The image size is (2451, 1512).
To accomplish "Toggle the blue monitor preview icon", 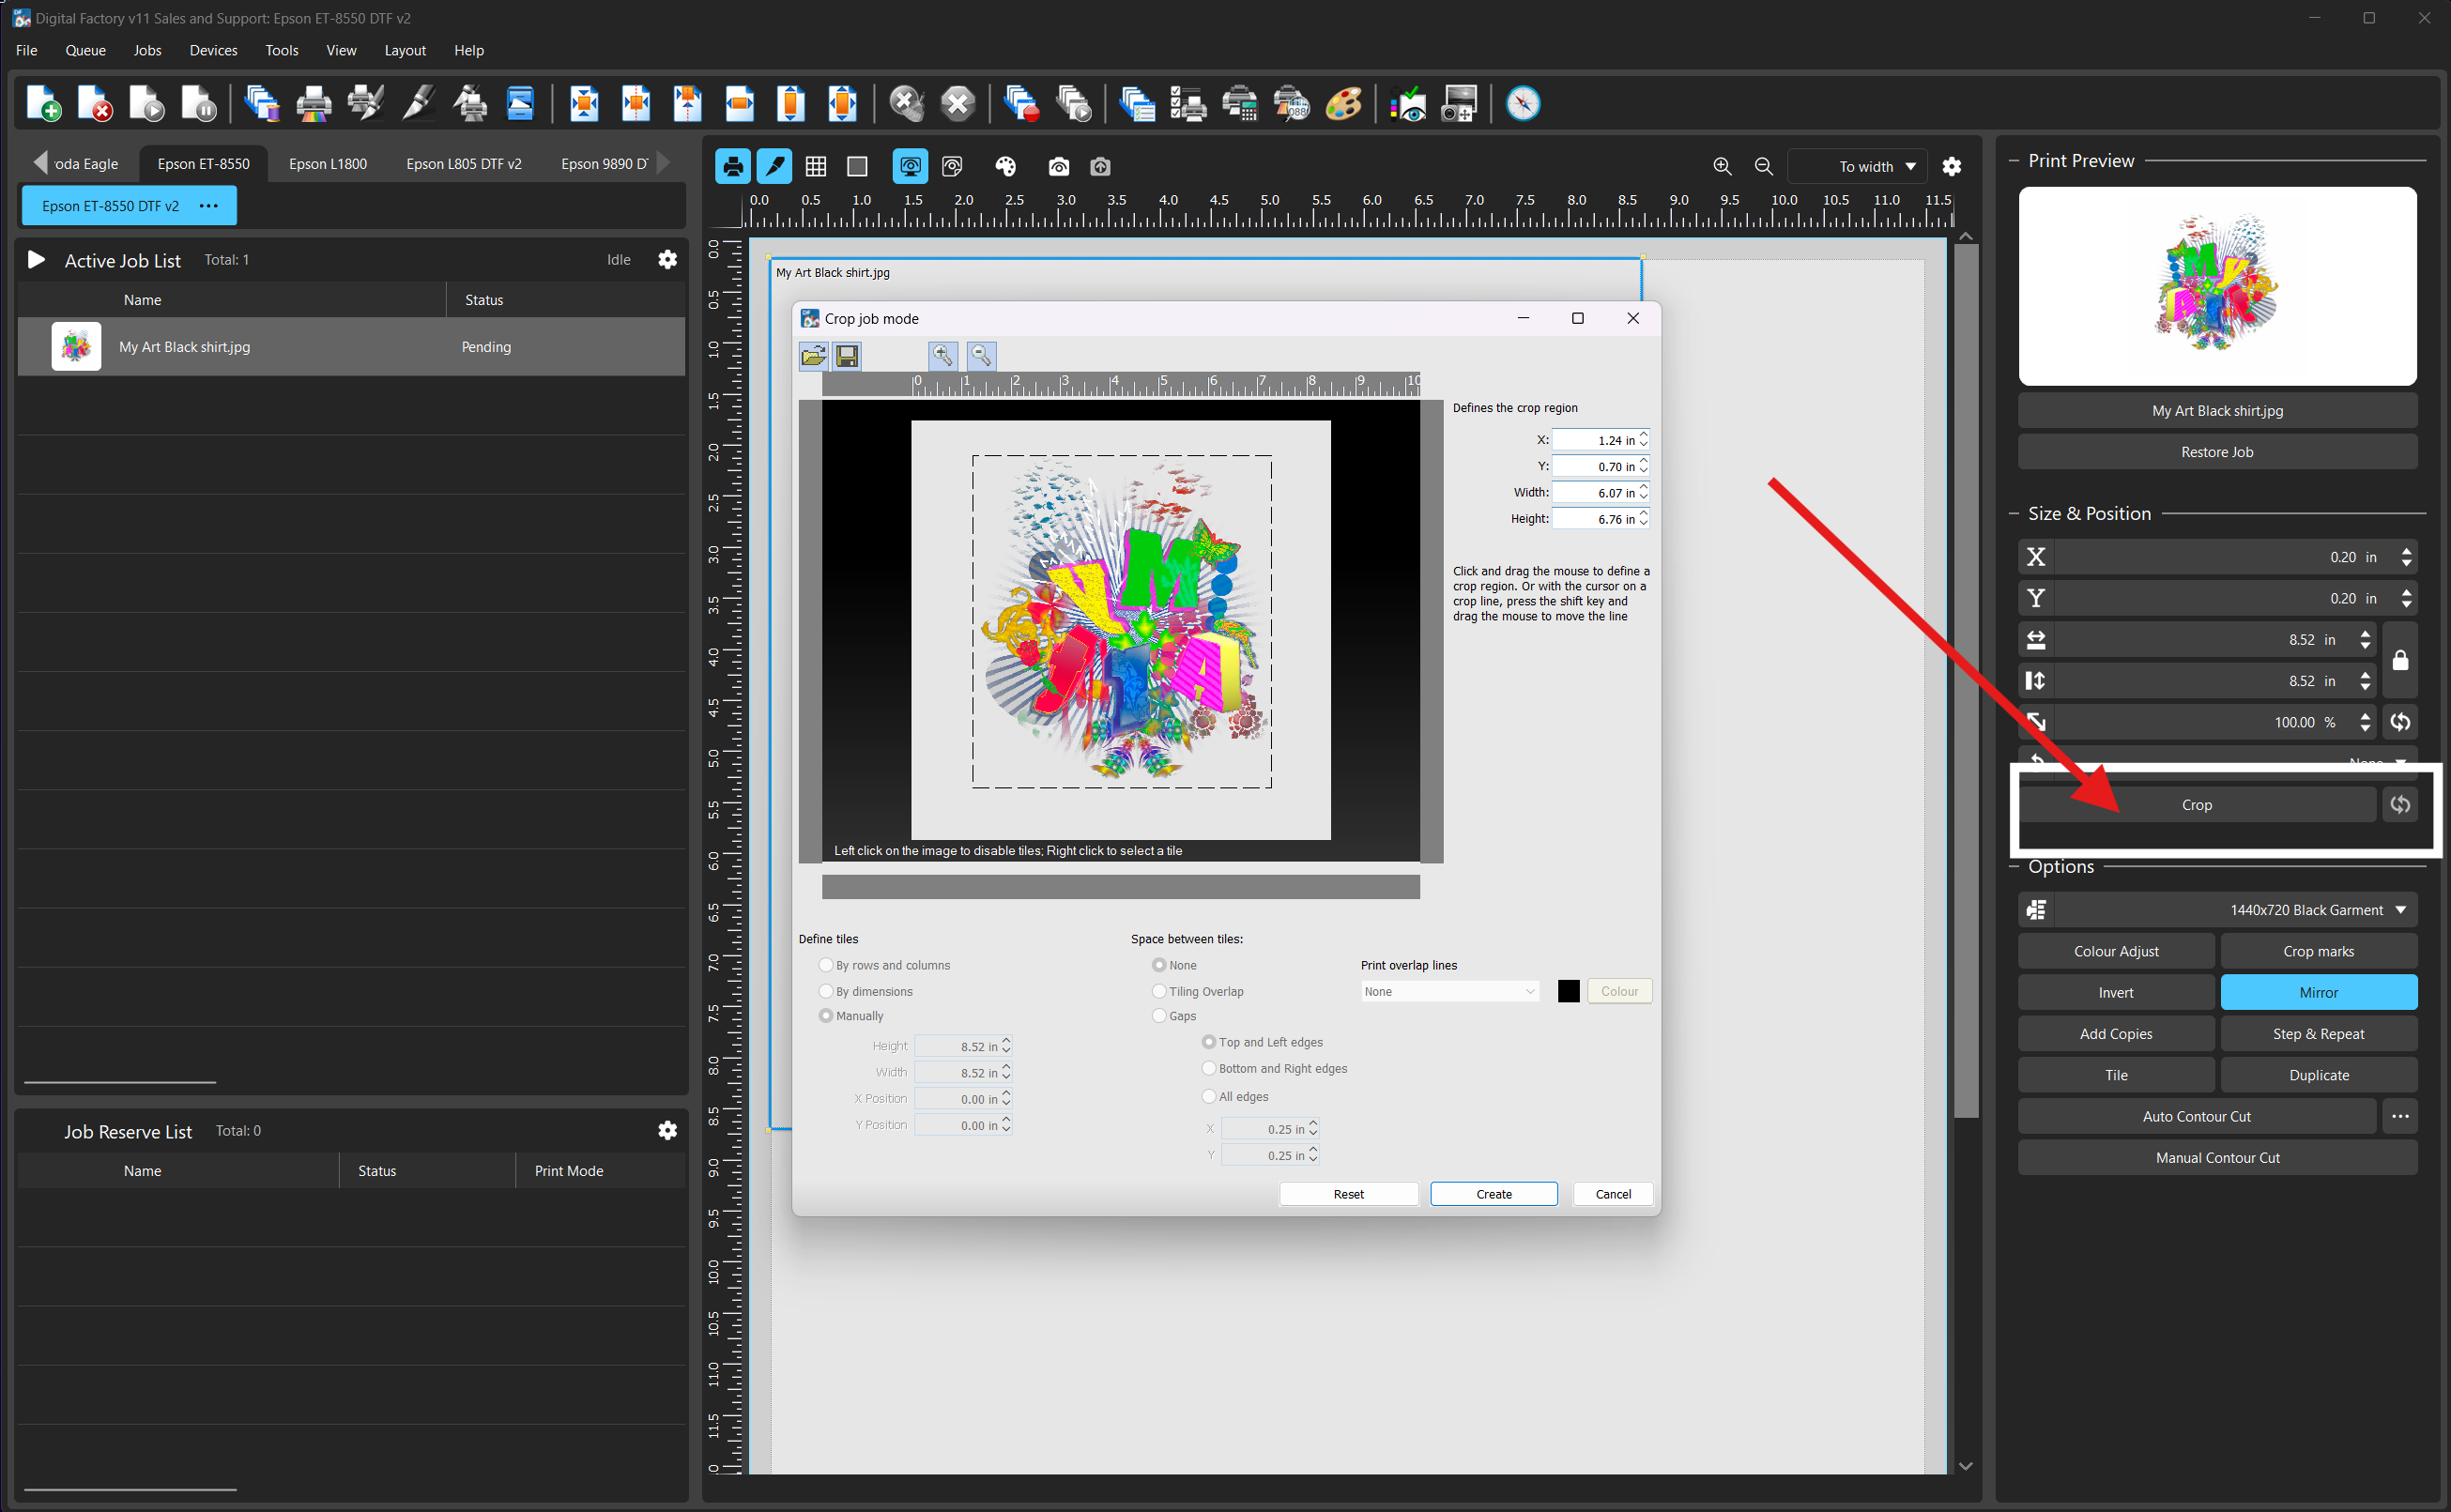I will pyautogui.click(x=910, y=166).
